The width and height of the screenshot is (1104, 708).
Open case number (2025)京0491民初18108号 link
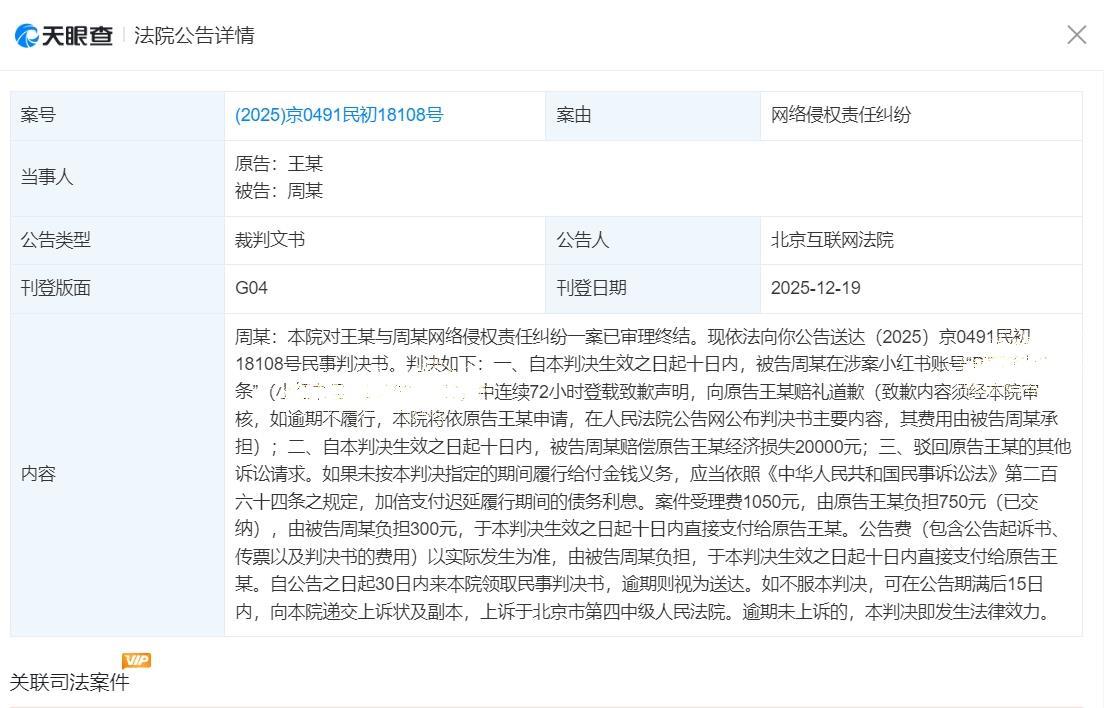338,115
